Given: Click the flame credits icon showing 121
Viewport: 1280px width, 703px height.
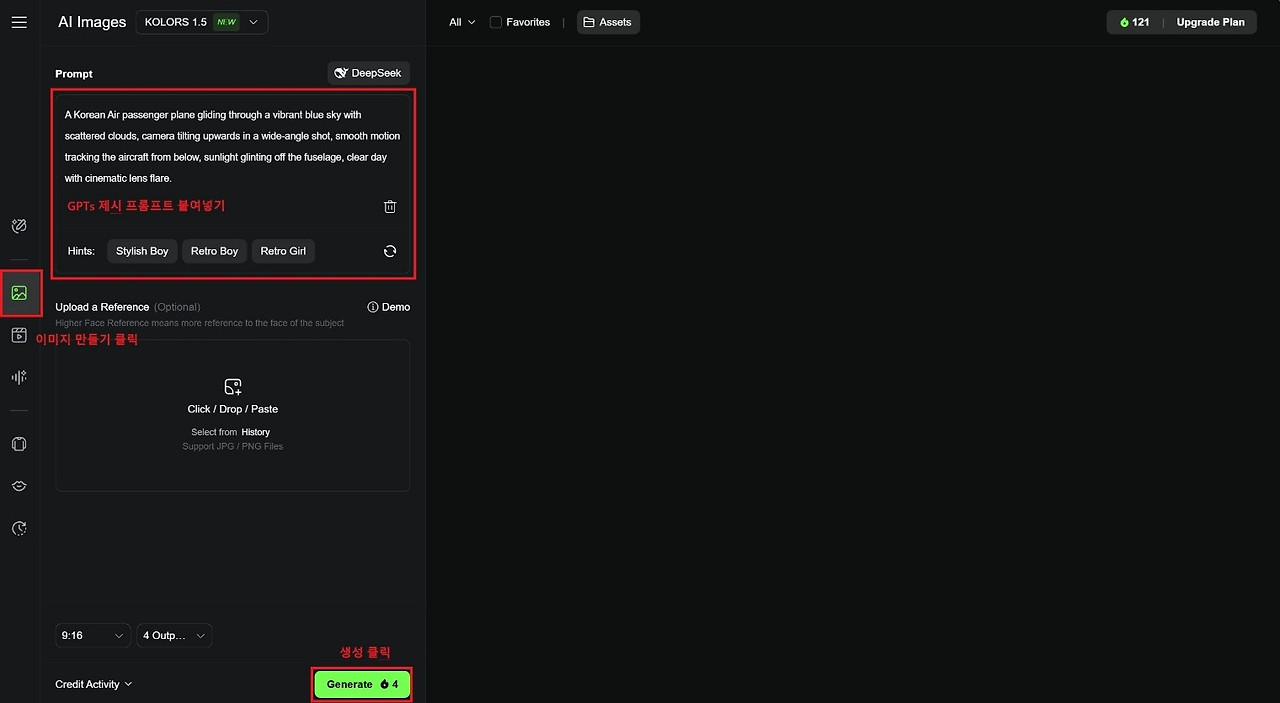Looking at the screenshot, I should pos(1124,22).
